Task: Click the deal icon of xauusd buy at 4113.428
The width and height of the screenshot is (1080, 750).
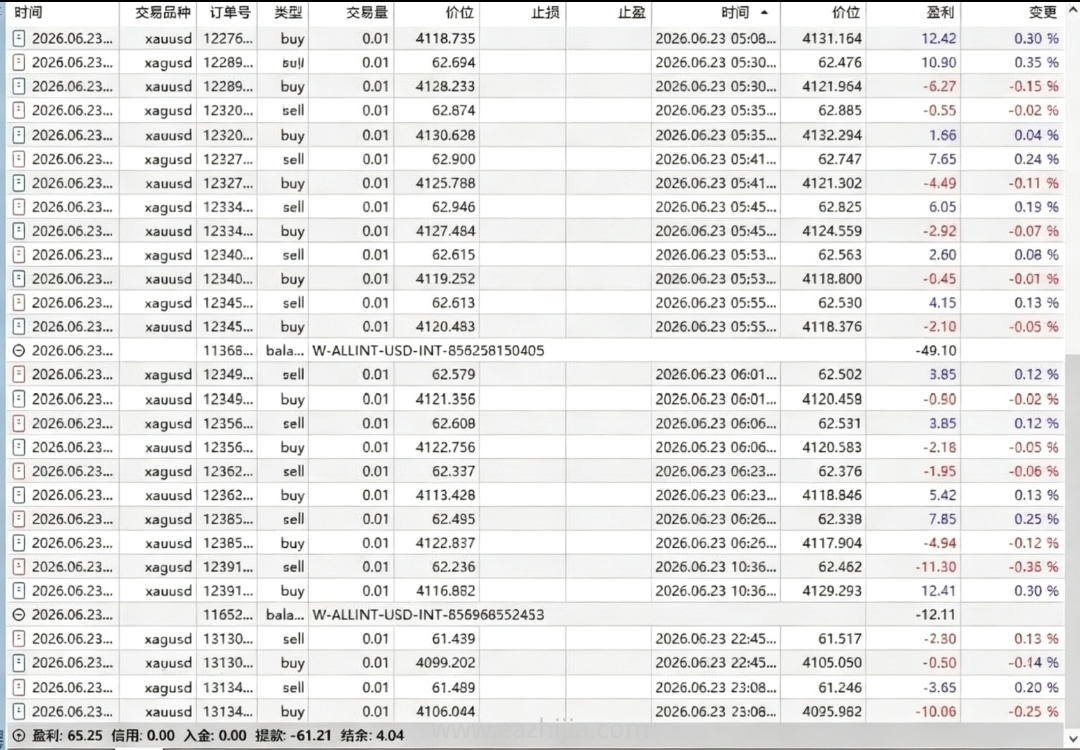Action: click(19, 495)
